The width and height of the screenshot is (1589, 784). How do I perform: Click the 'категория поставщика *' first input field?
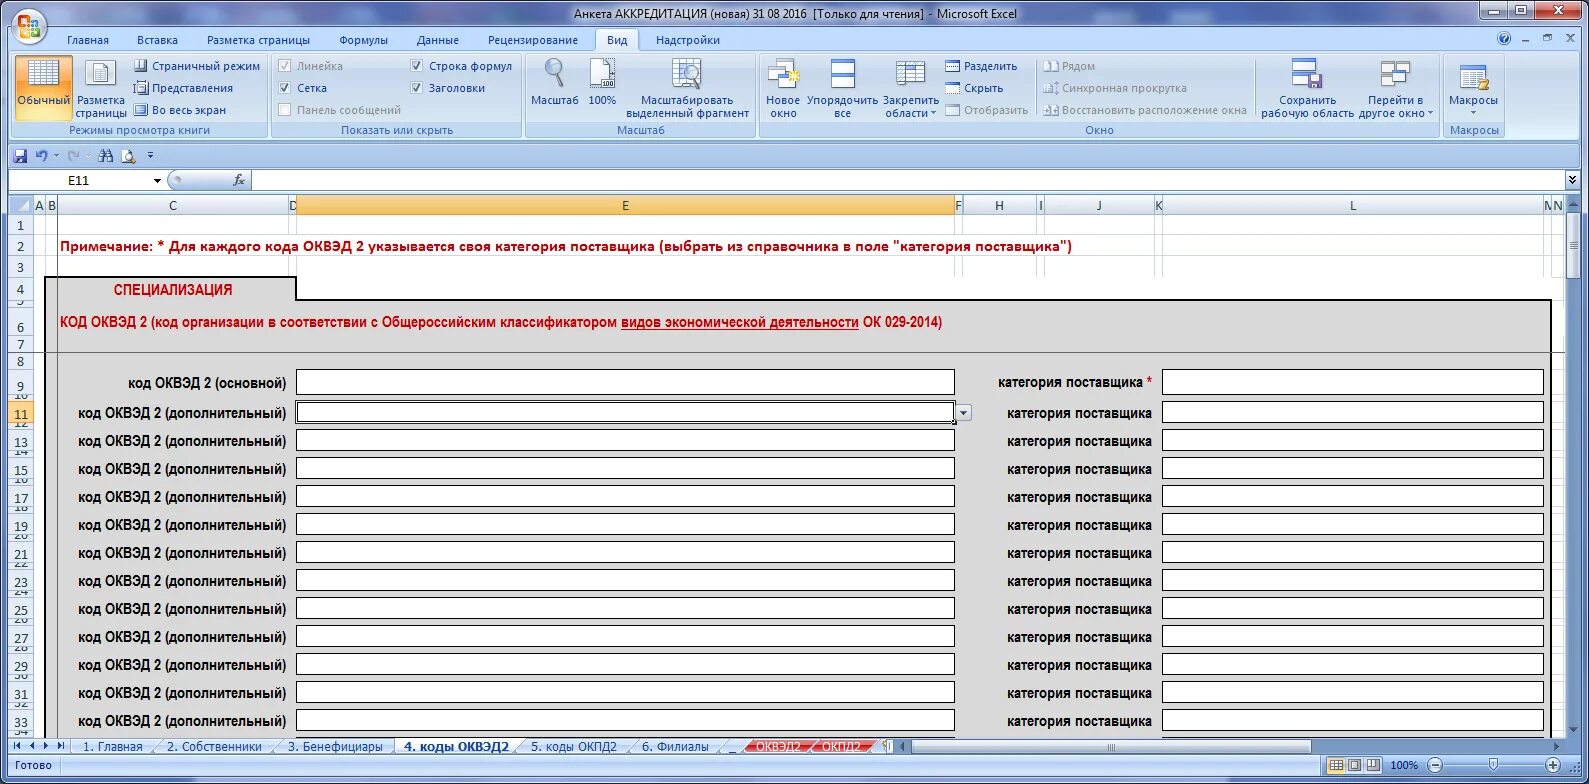[x=1352, y=382]
